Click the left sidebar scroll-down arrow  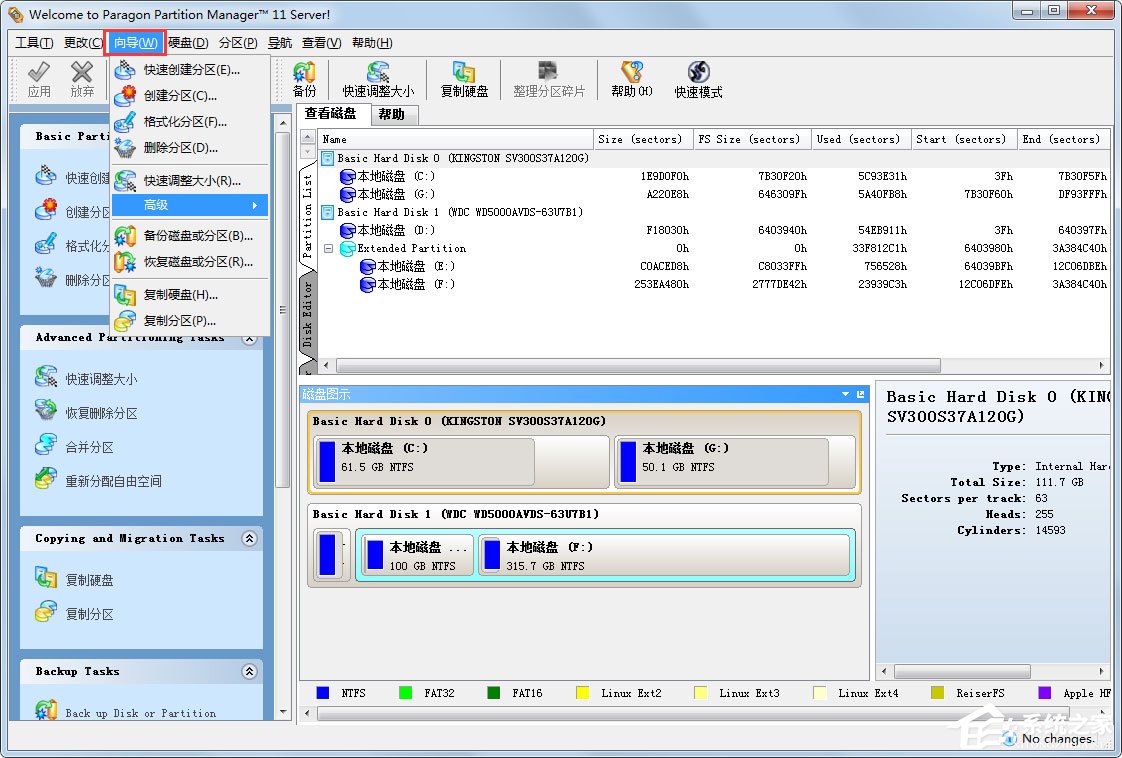pyautogui.click(x=283, y=712)
